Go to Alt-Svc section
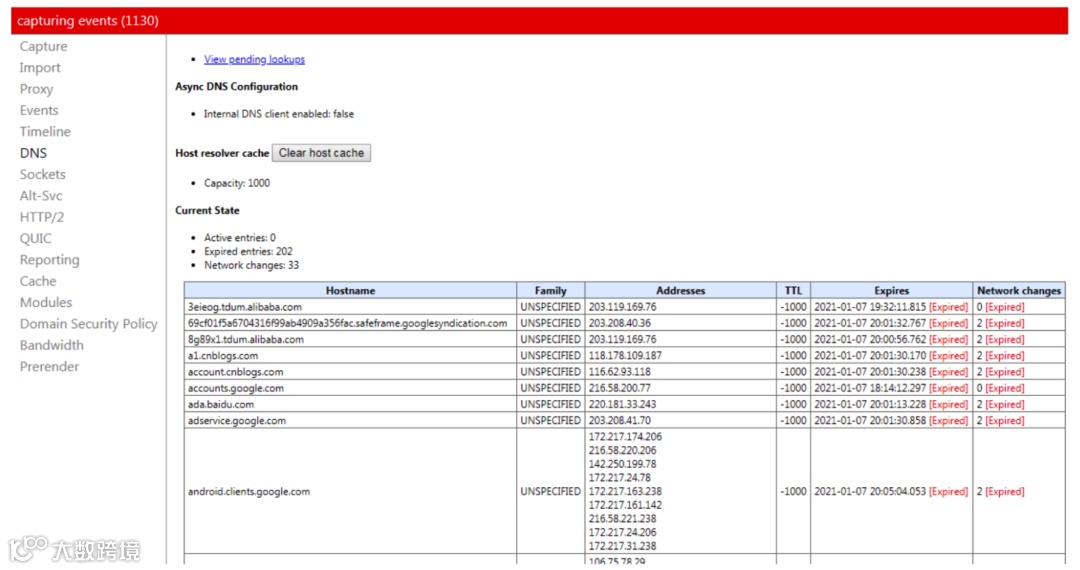This screenshot has width=1080, height=570. coord(41,196)
